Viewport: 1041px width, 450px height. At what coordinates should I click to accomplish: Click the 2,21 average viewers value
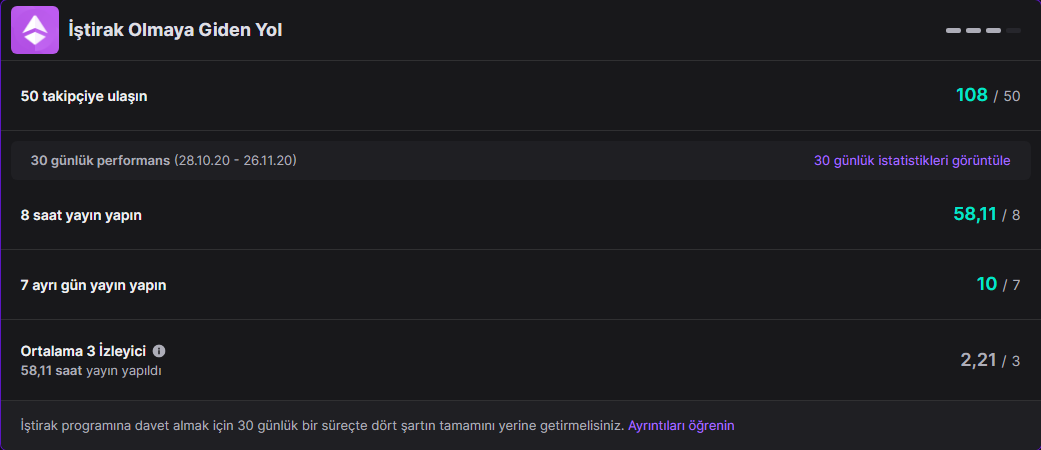pos(978,360)
